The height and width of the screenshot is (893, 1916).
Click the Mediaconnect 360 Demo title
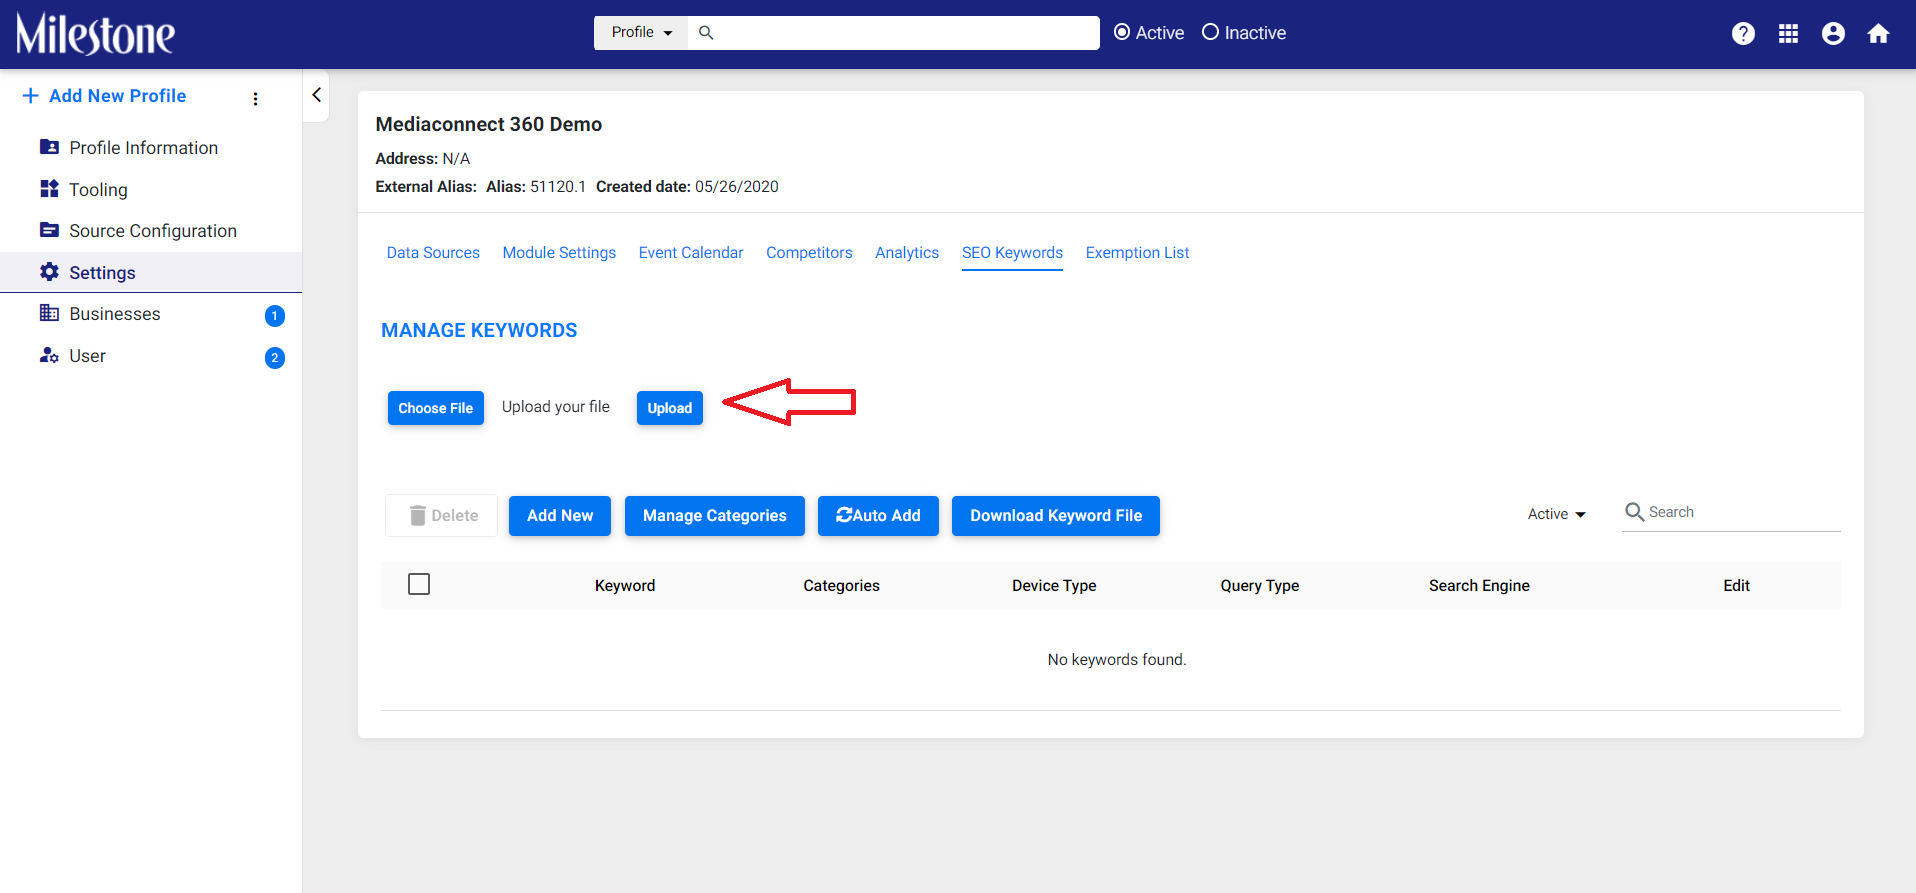[x=488, y=124]
